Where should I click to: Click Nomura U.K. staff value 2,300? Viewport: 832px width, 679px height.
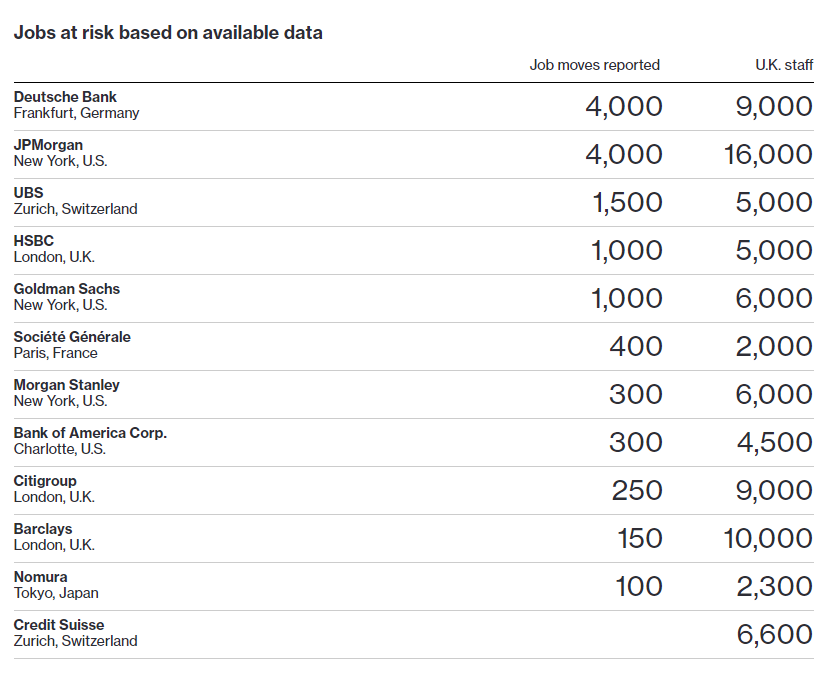pos(775,586)
